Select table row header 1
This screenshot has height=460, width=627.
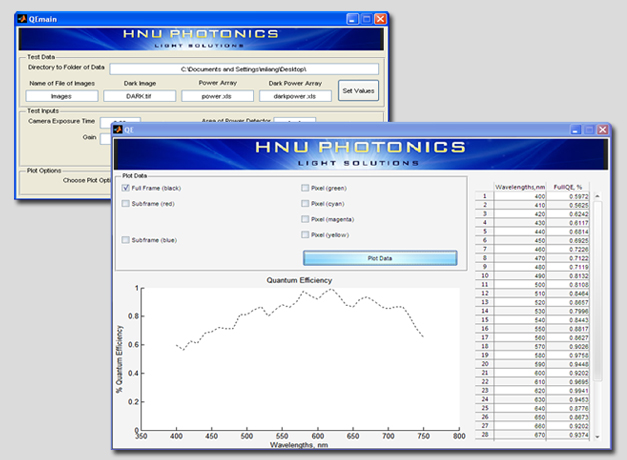[x=485, y=196]
